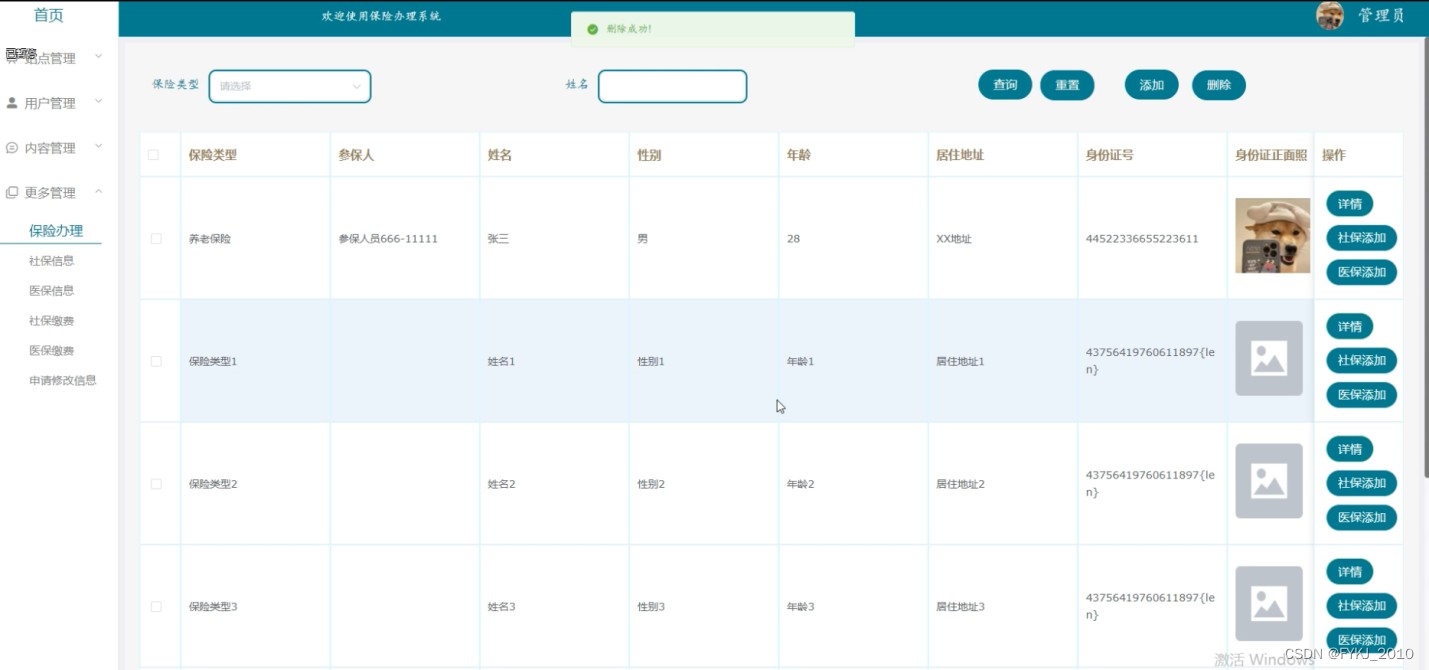
Task: Click the vertical page scrollbar
Action: (x=1425, y=256)
